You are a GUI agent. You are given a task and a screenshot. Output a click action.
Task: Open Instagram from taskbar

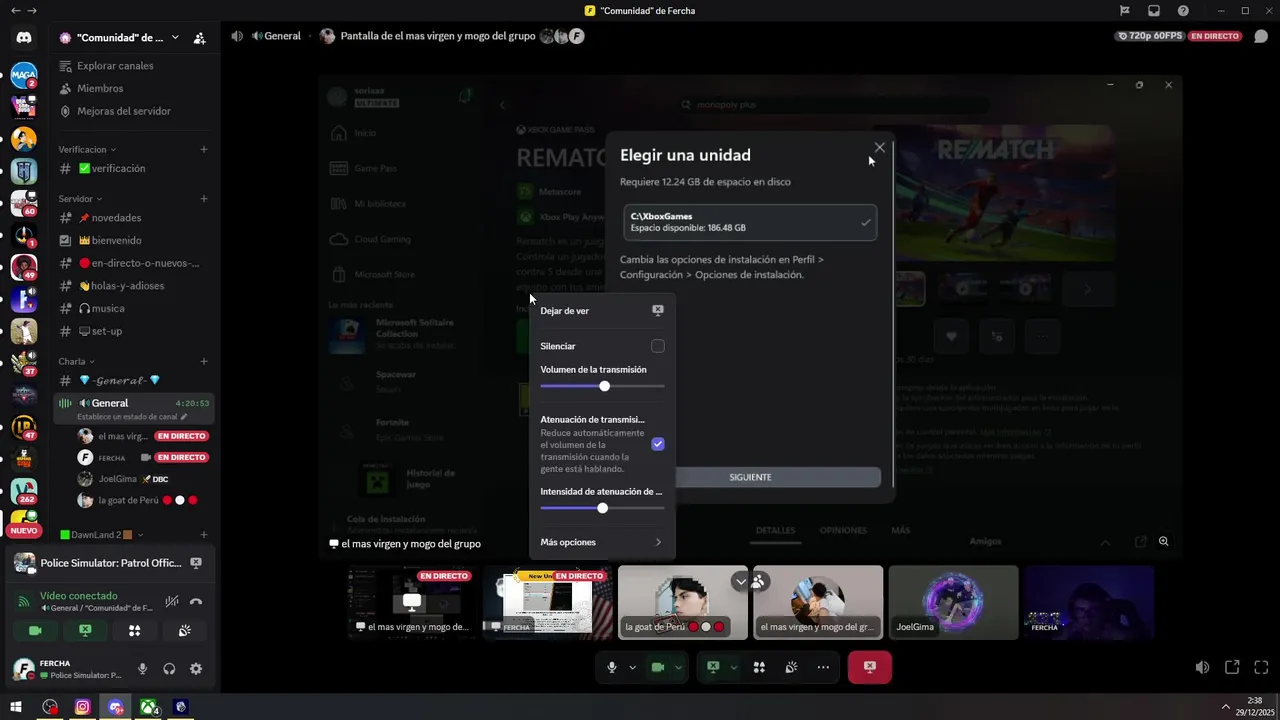pos(83,707)
